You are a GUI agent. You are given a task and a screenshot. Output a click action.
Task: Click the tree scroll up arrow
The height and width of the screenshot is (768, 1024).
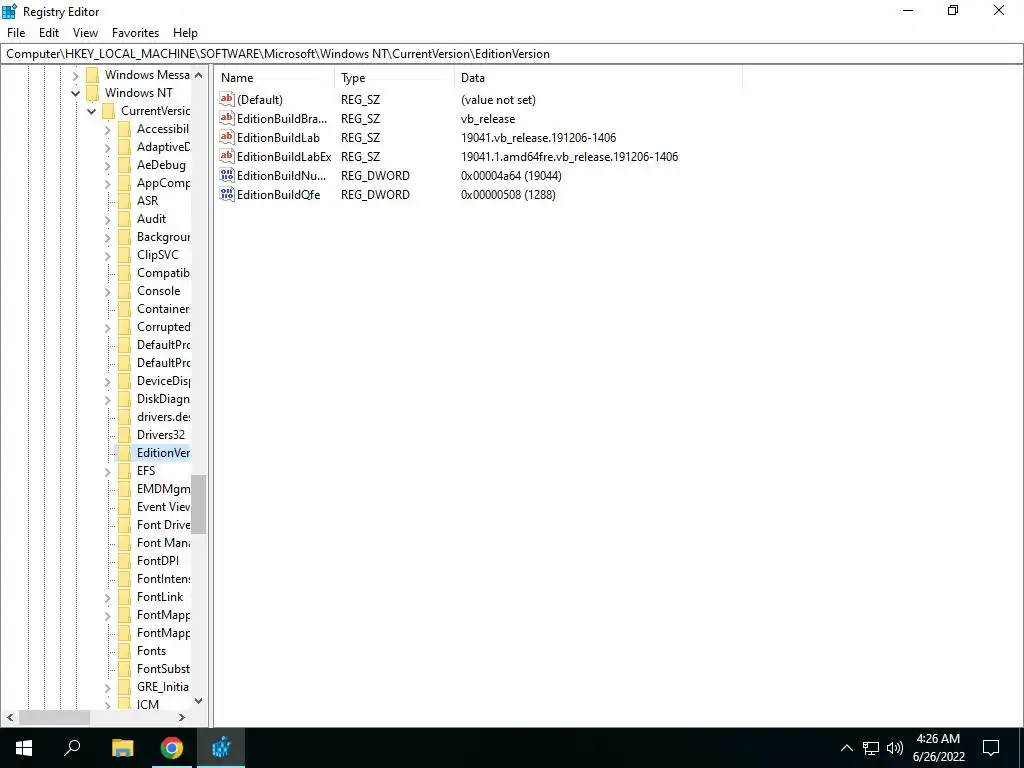pyautogui.click(x=199, y=75)
